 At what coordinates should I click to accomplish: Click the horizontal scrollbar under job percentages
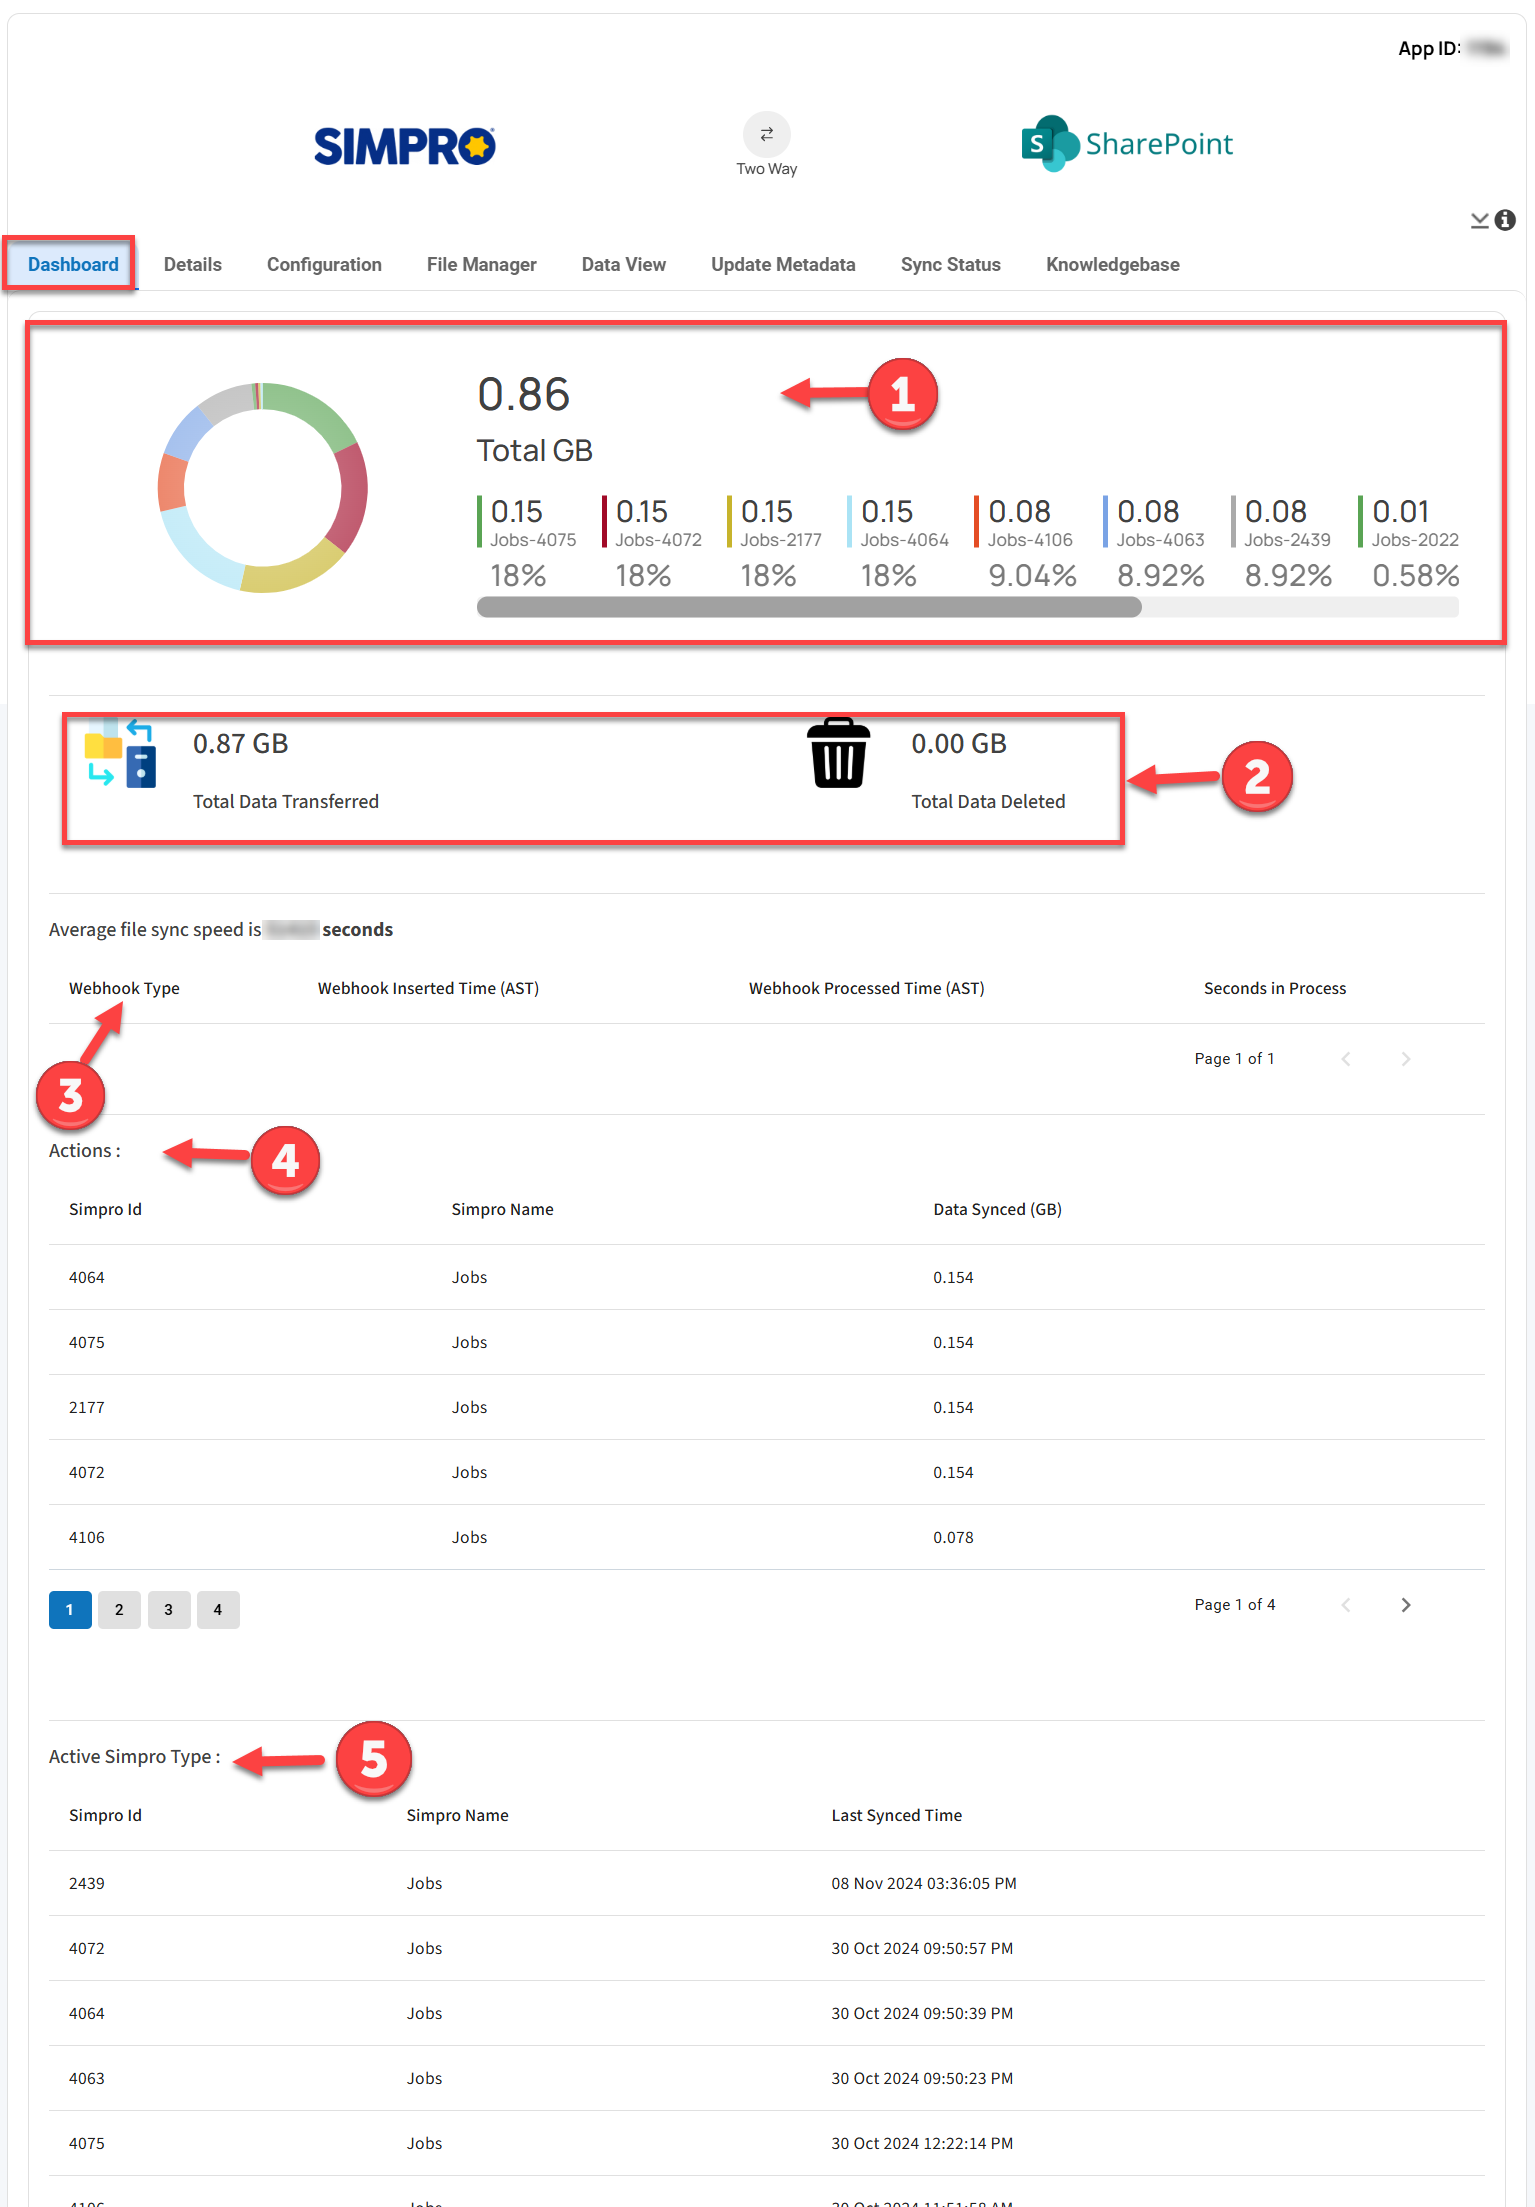click(808, 607)
